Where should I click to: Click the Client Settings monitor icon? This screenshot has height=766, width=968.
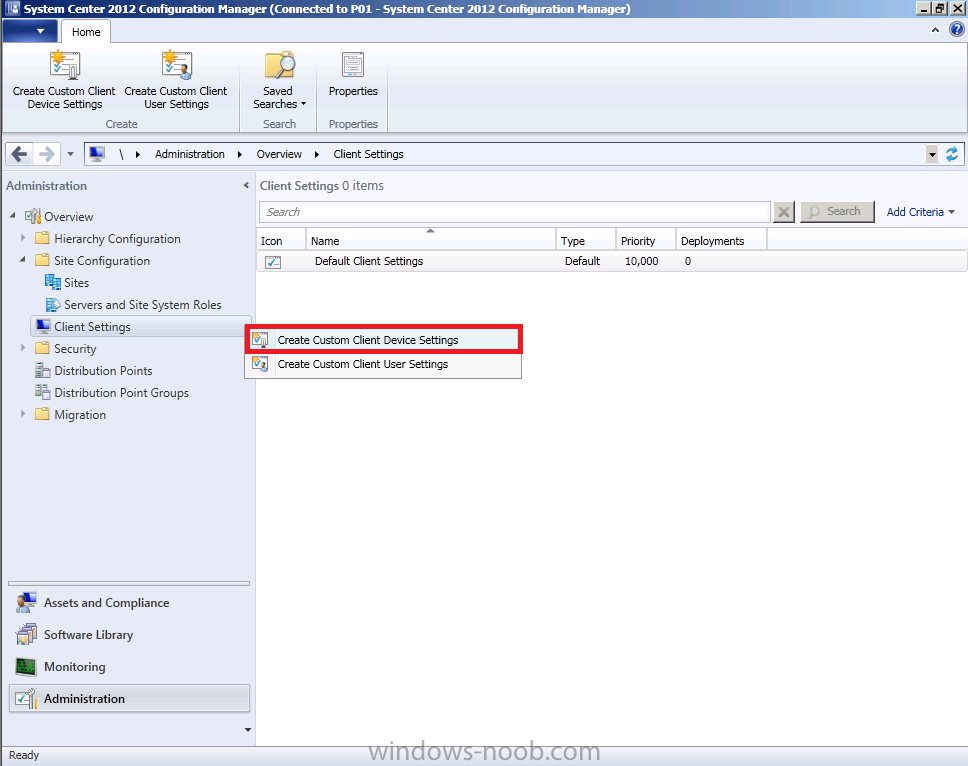tap(43, 326)
